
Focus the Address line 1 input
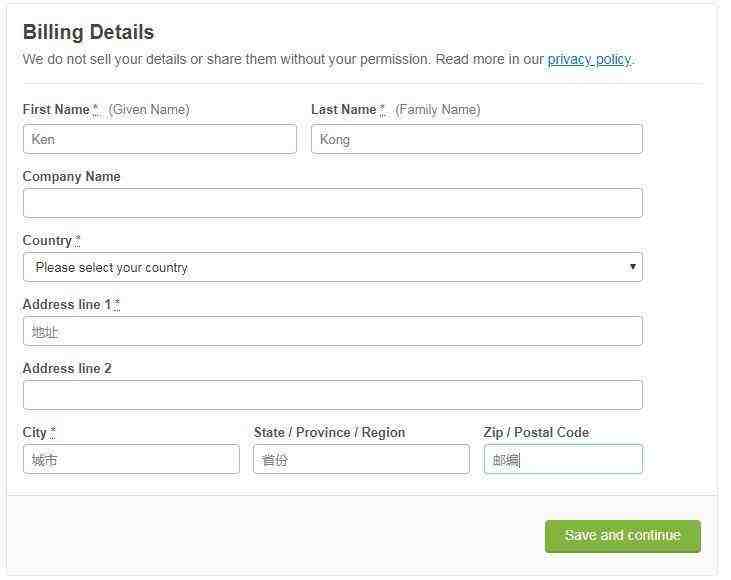333,331
